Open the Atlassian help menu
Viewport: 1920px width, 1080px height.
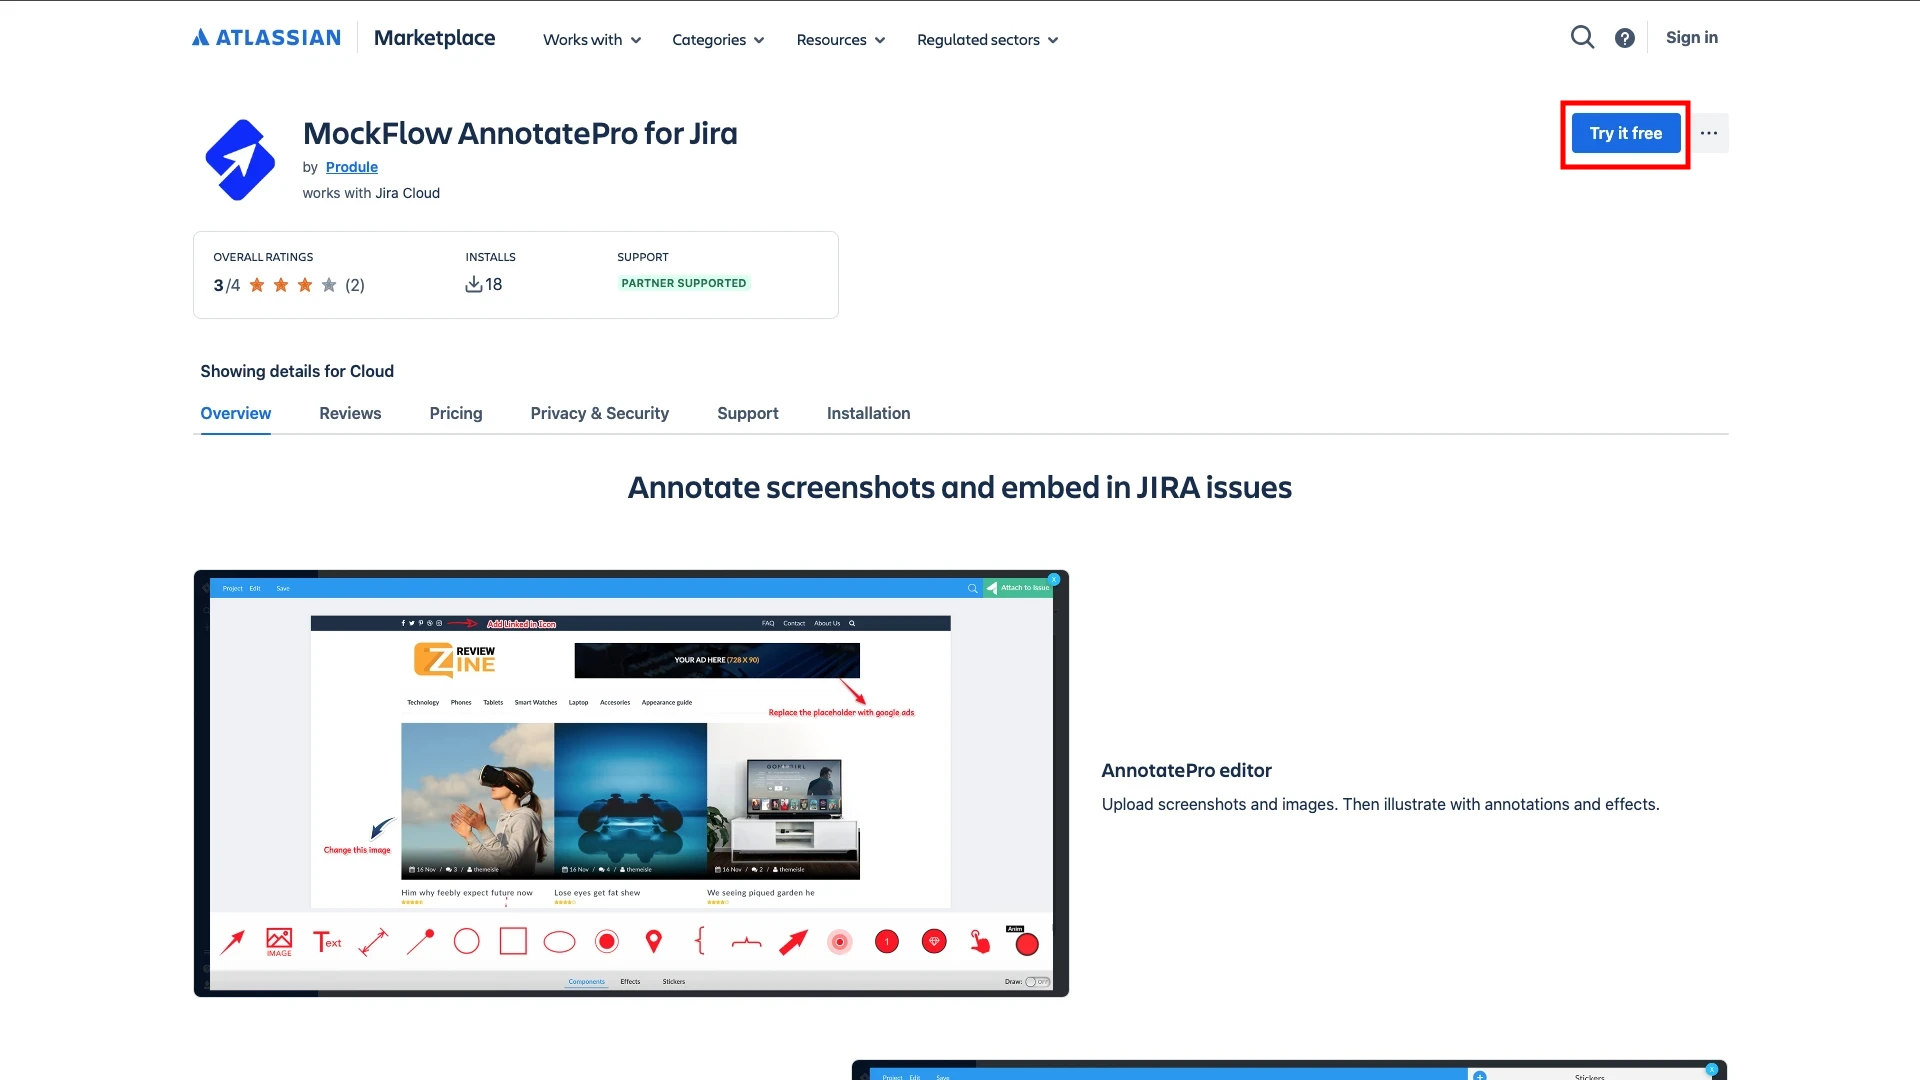pyautogui.click(x=1625, y=37)
